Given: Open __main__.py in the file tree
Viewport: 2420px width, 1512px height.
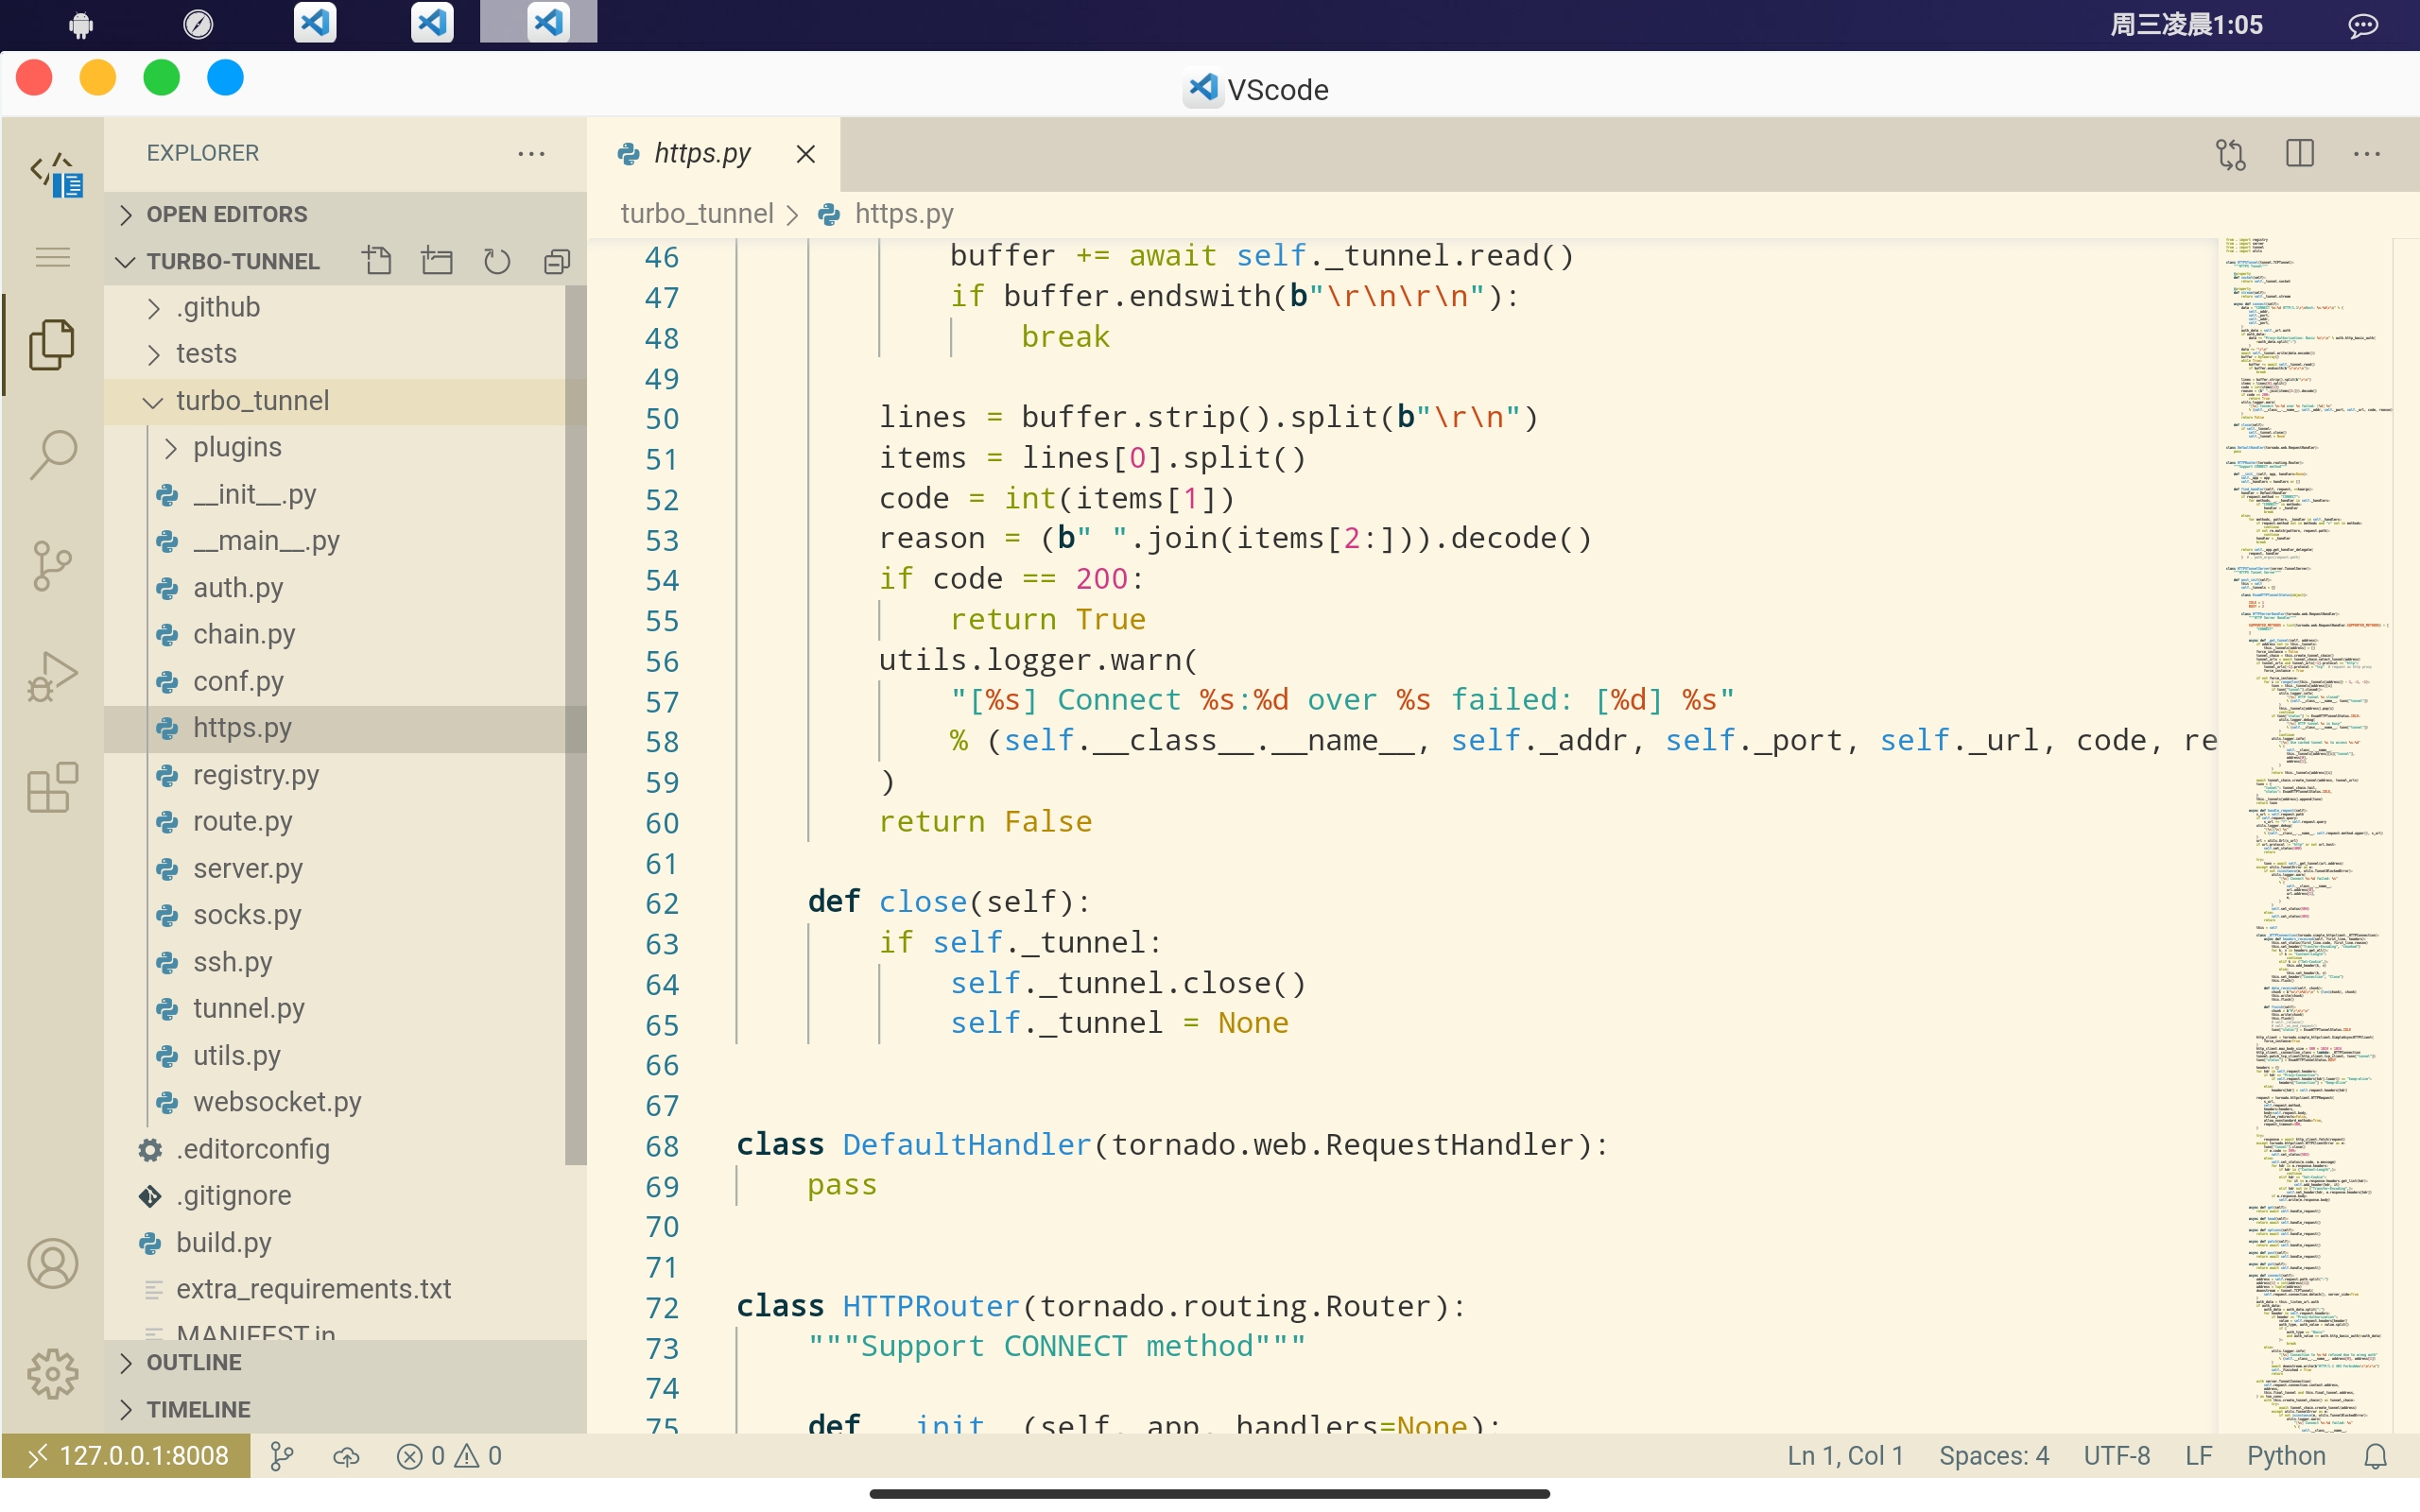Looking at the screenshot, I should tap(335, 541).
